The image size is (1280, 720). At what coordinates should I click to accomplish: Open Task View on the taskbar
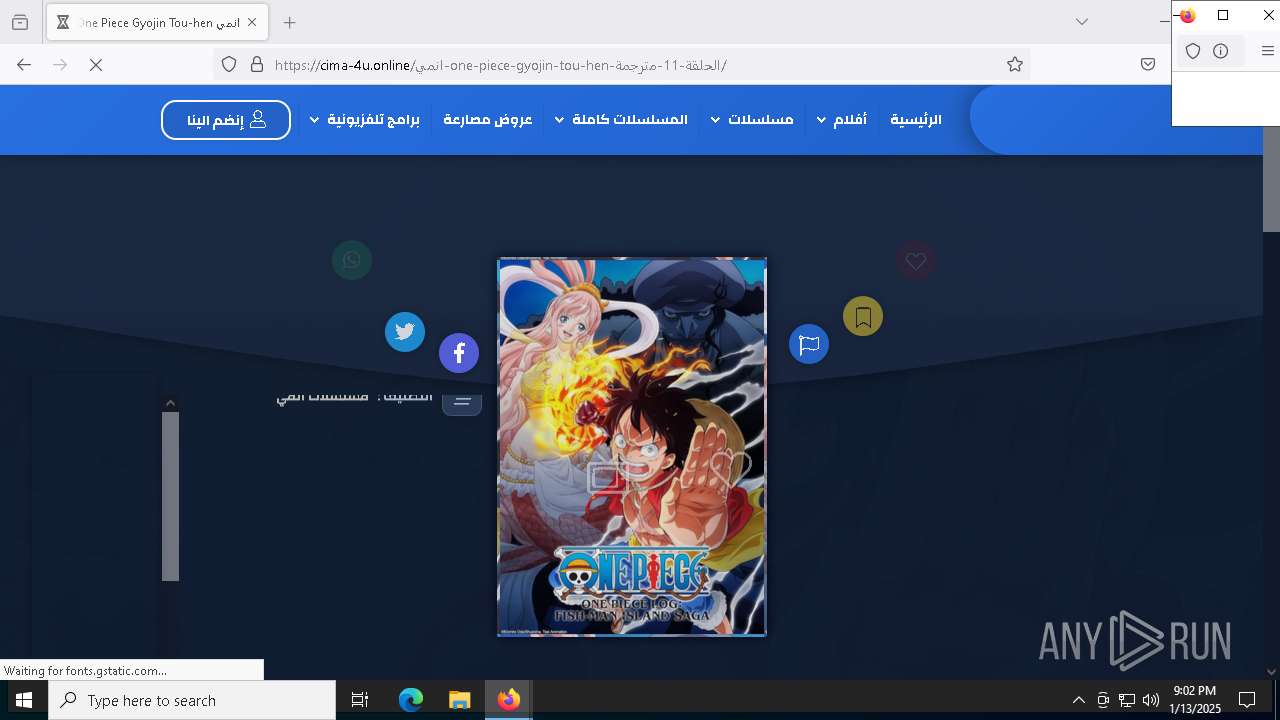click(360, 700)
